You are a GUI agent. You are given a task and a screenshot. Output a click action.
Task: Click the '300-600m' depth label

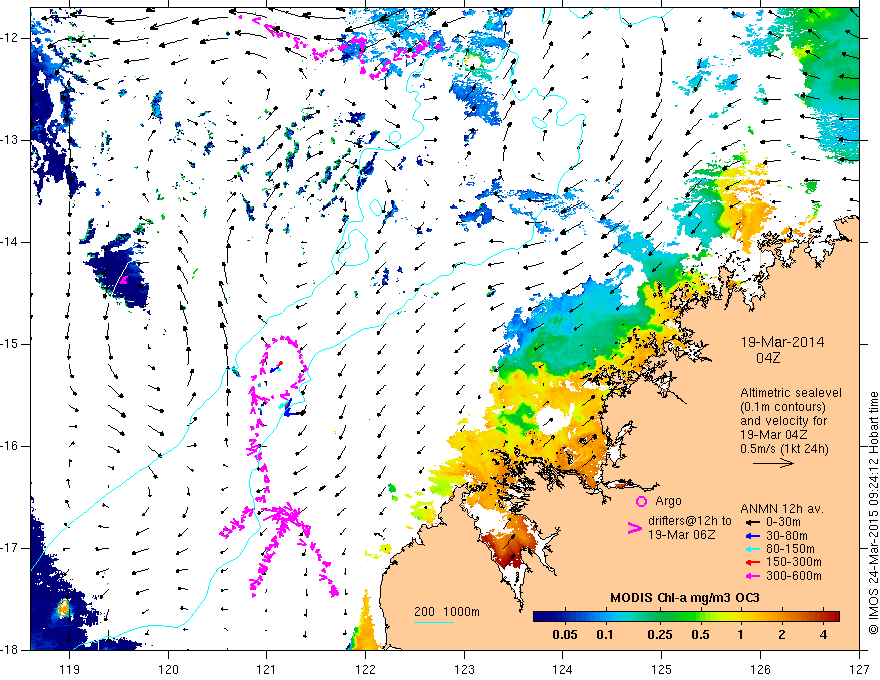pyautogui.click(x=793, y=576)
